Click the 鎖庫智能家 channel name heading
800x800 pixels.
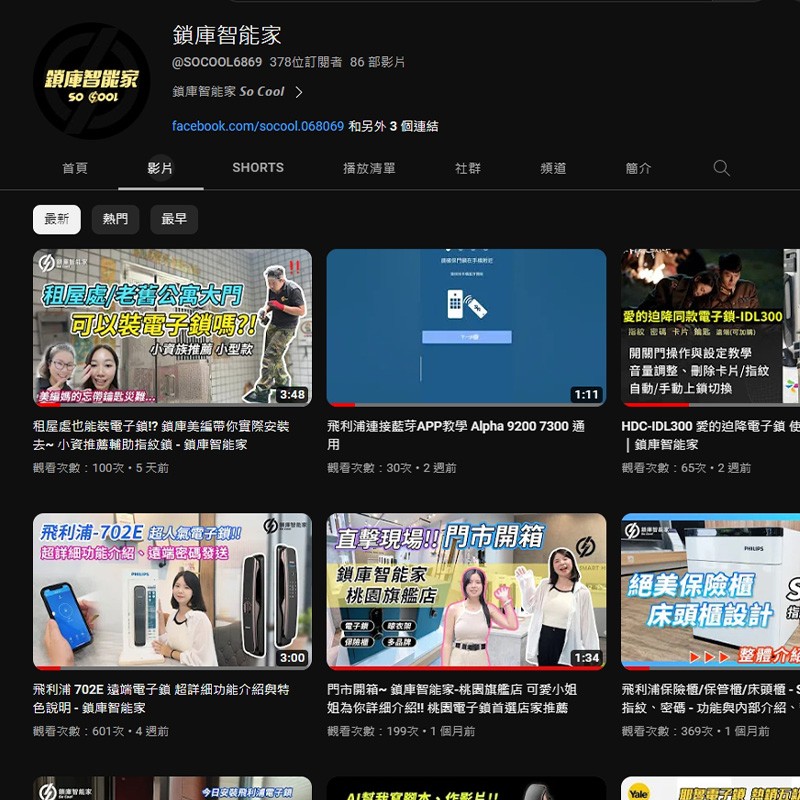pos(227,35)
